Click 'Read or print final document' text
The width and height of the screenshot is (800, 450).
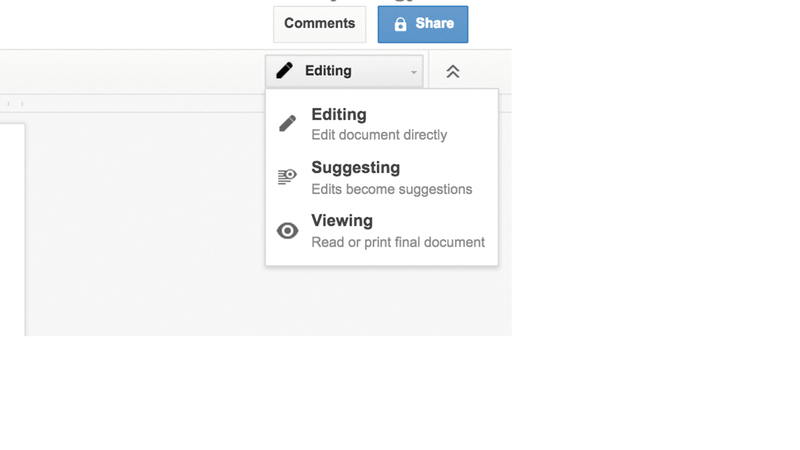coord(398,242)
